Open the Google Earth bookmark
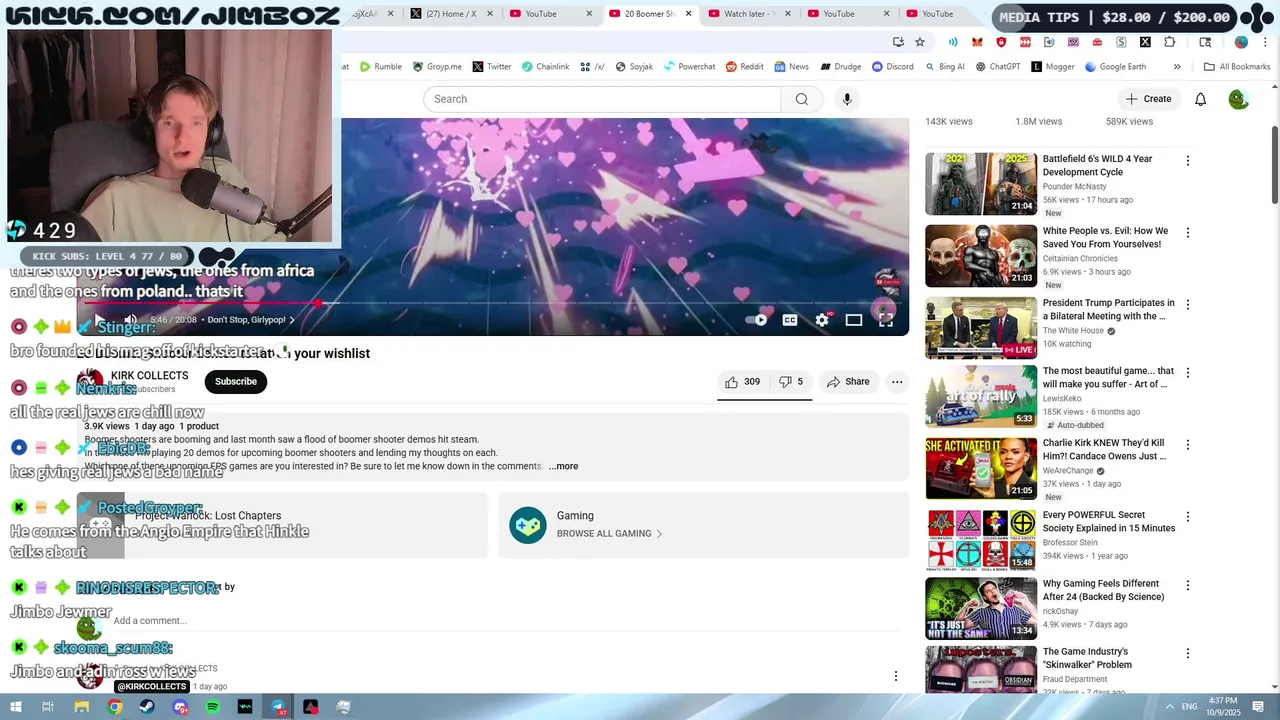 (x=1115, y=67)
